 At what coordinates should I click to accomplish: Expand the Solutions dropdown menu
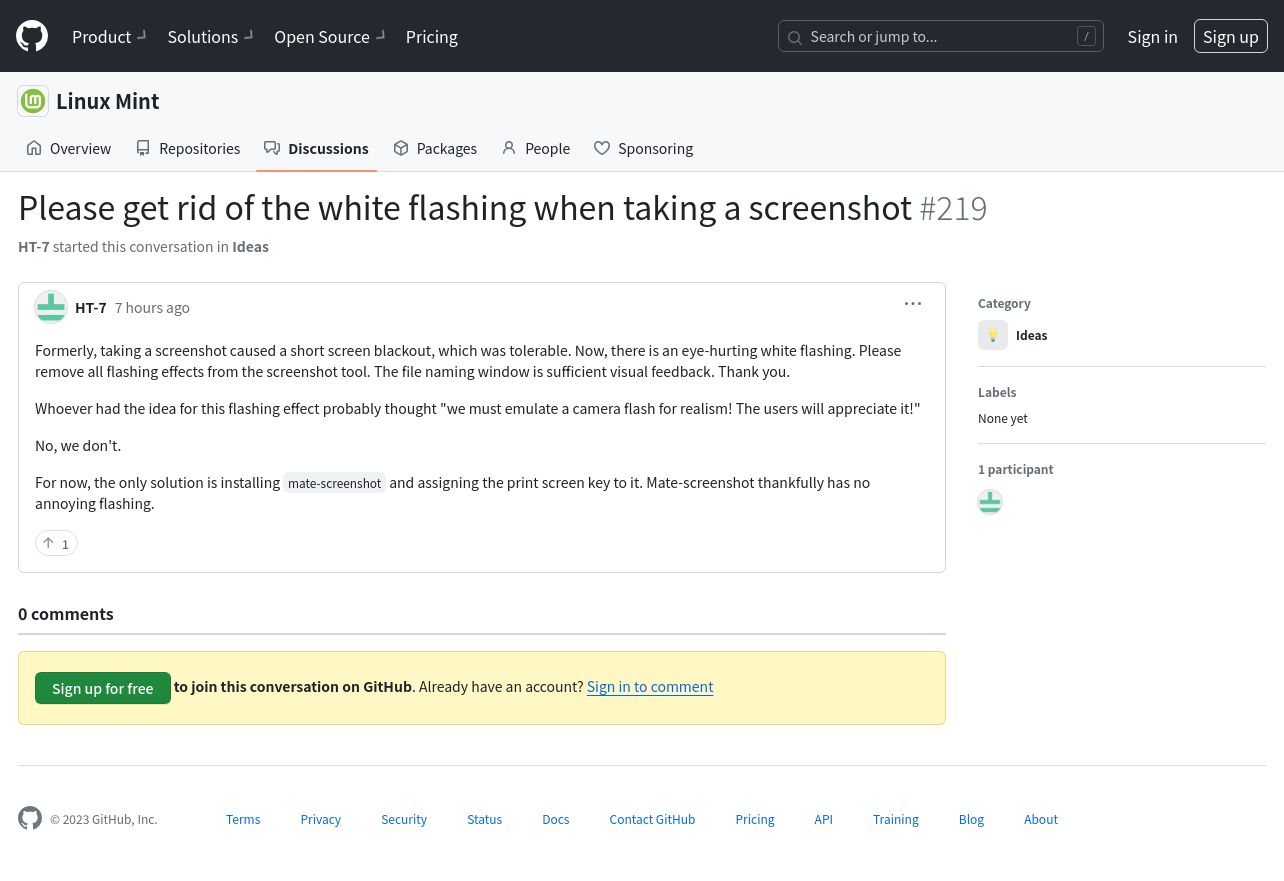pyautogui.click(x=210, y=36)
